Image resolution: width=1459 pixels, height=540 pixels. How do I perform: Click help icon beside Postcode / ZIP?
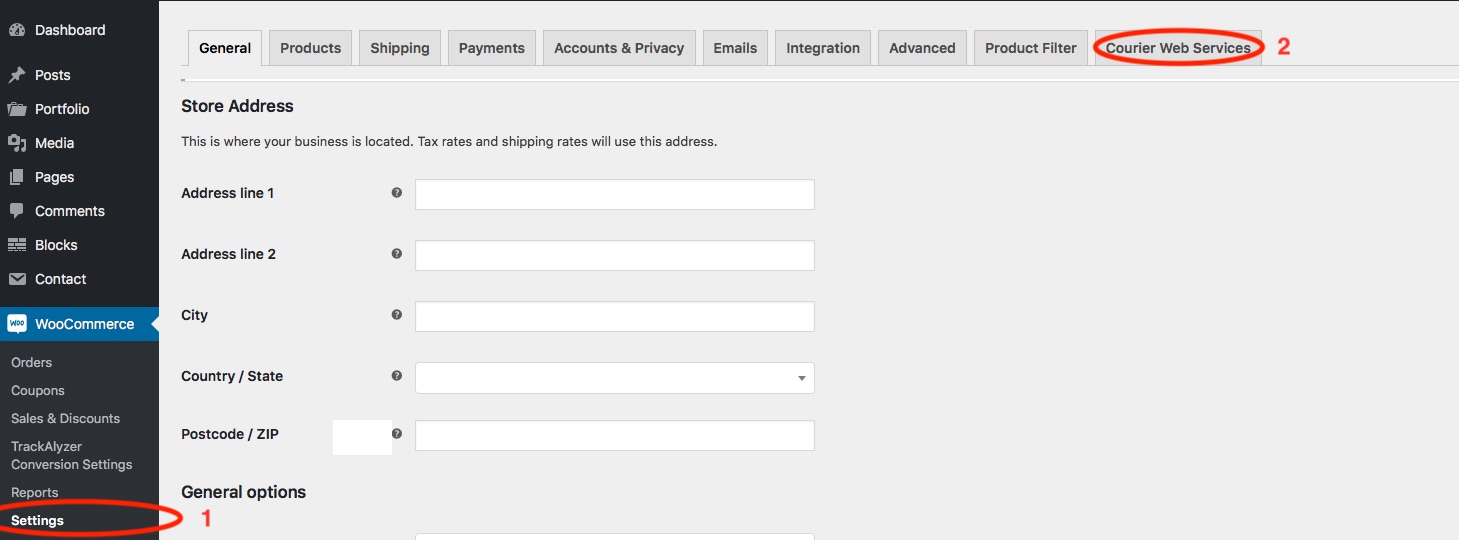[x=397, y=434]
